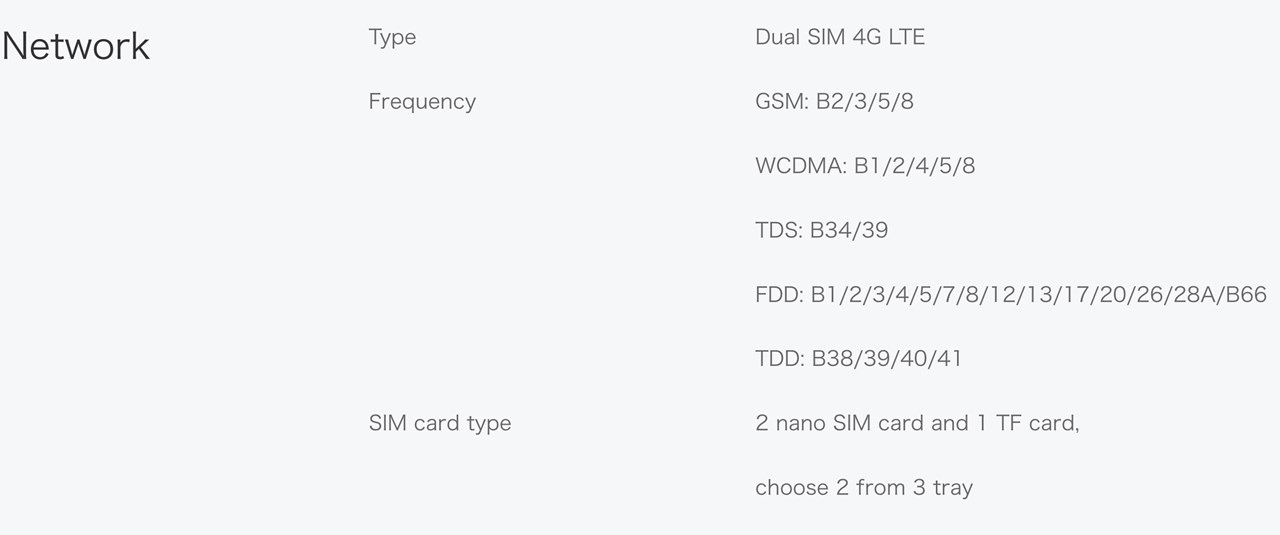Select the B2/3/5/8 GSM band values
This screenshot has width=1280, height=535.
[x=865, y=101]
